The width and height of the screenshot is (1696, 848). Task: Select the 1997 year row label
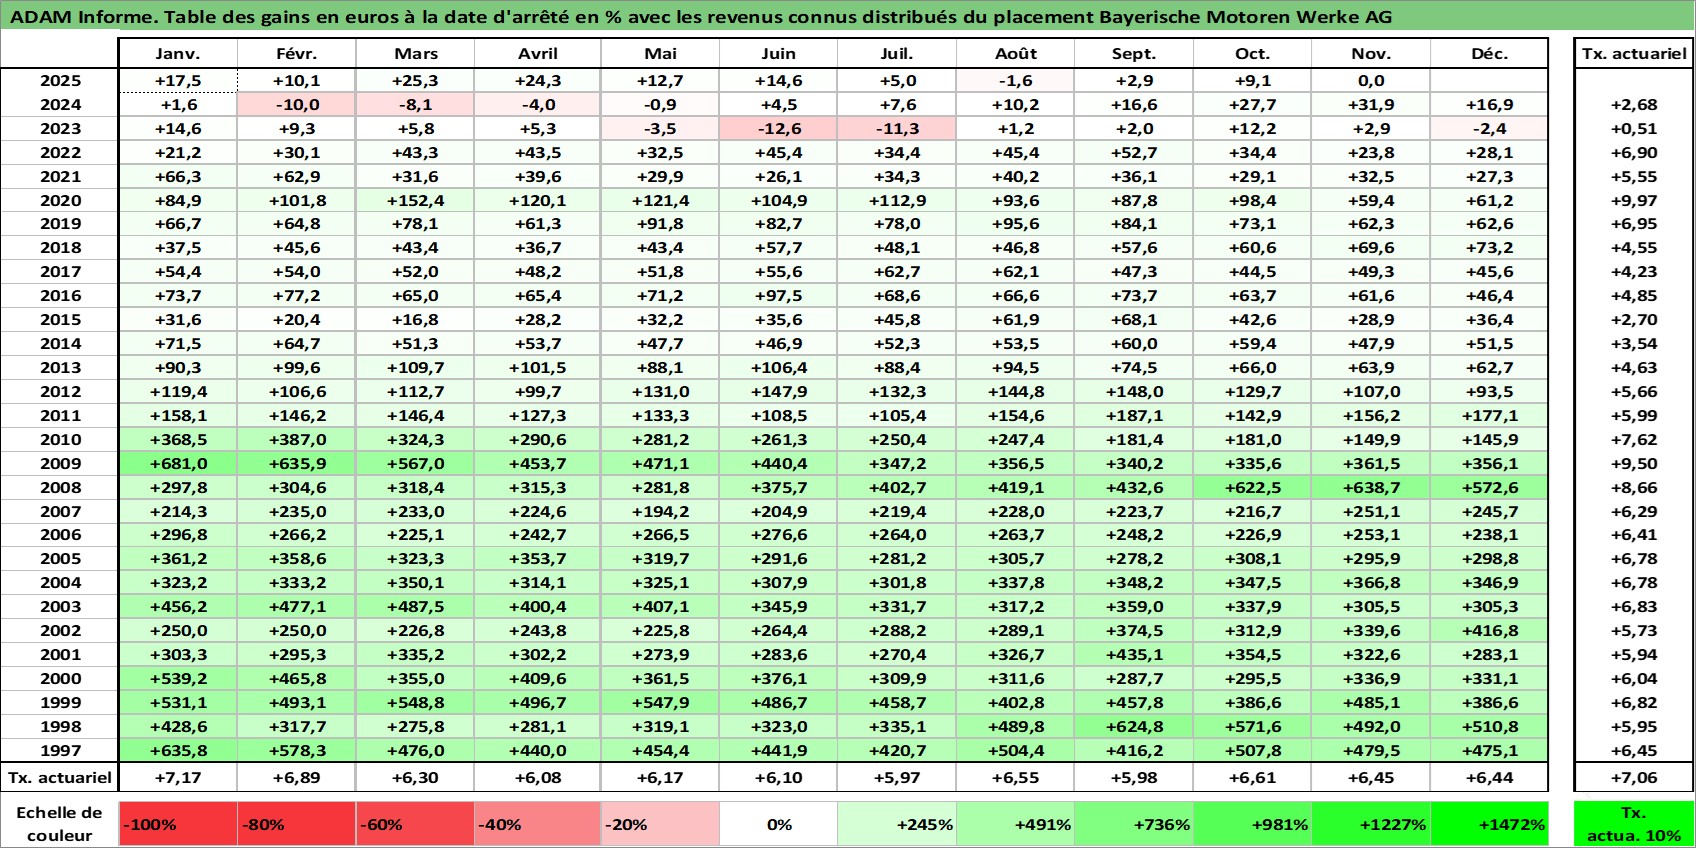coord(60,750)
